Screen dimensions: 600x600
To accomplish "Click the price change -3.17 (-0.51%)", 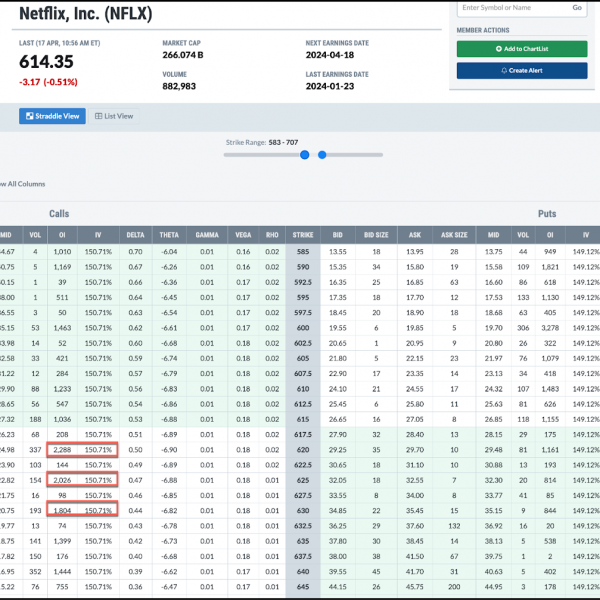I will (48, 82).
